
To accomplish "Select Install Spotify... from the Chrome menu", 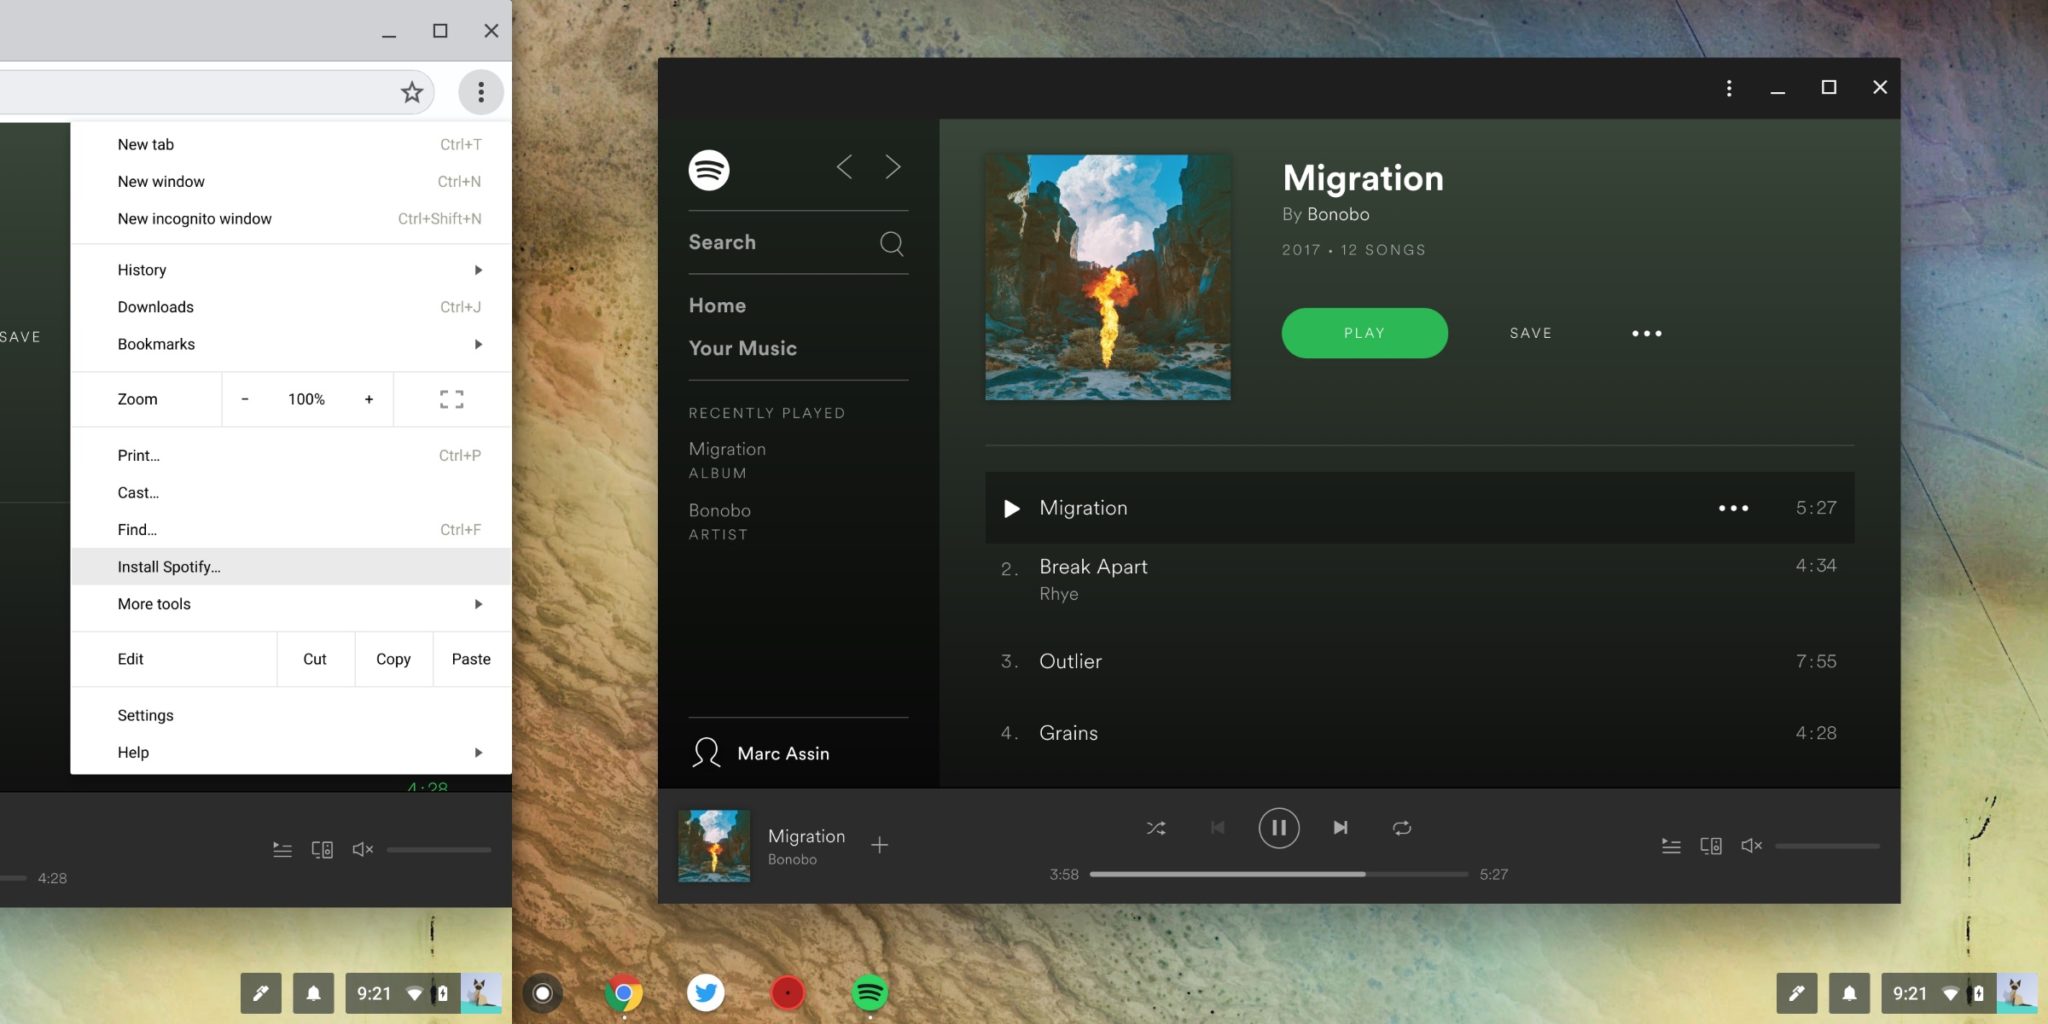I will (x=169, y=567).
